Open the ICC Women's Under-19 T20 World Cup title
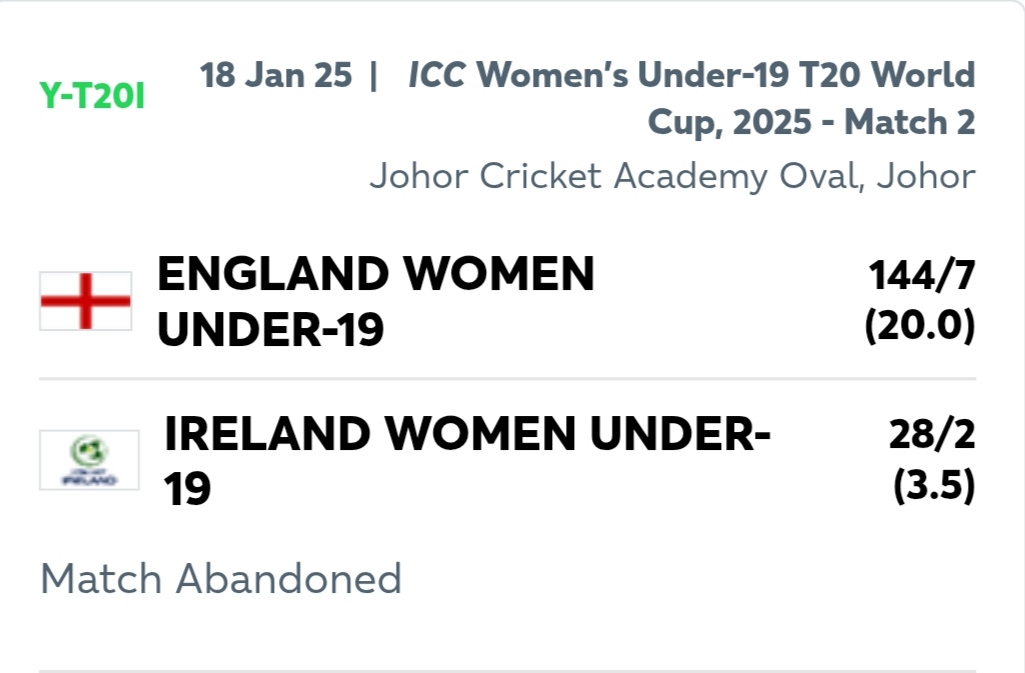1025x673 pixels. click(692, 98)
